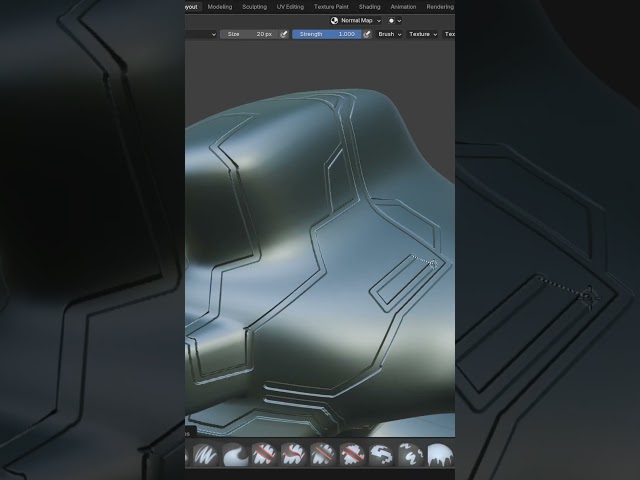Screen dimensions: 640x480
Task: Choose the brush with red wavy curve
Action: click(x=294, y=455)
